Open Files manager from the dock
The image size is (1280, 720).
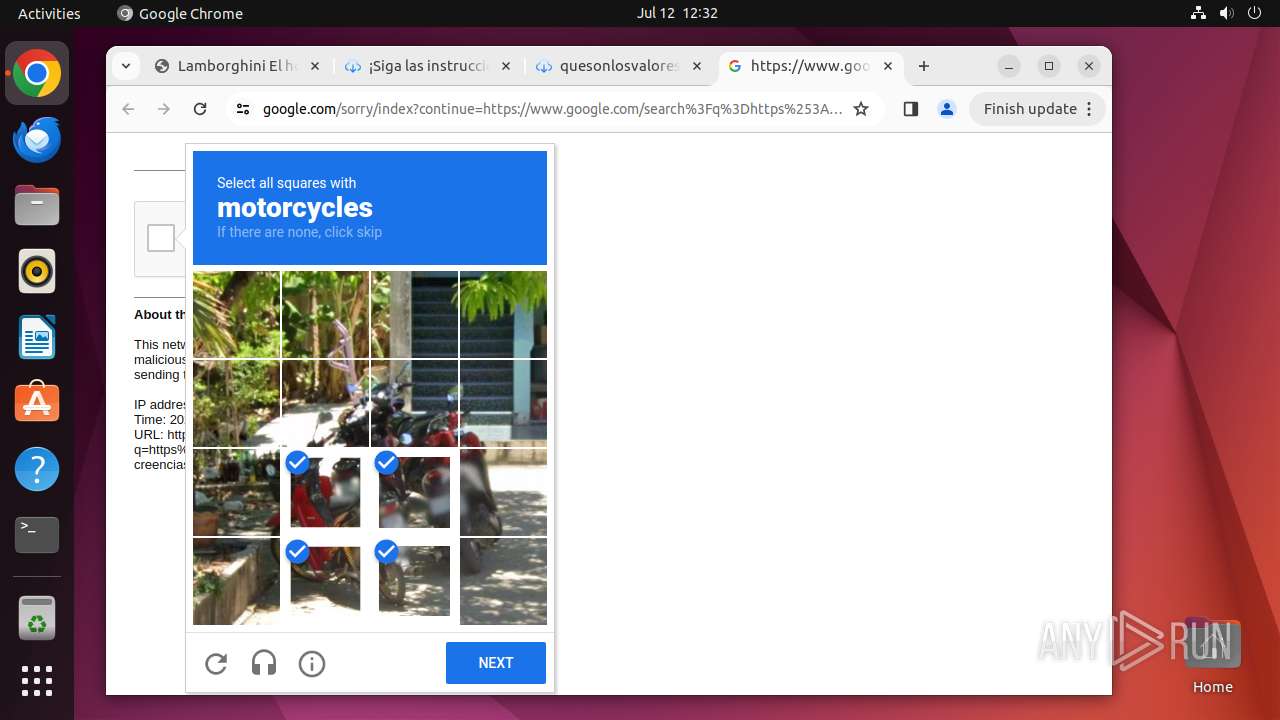[x=37, y=206]
